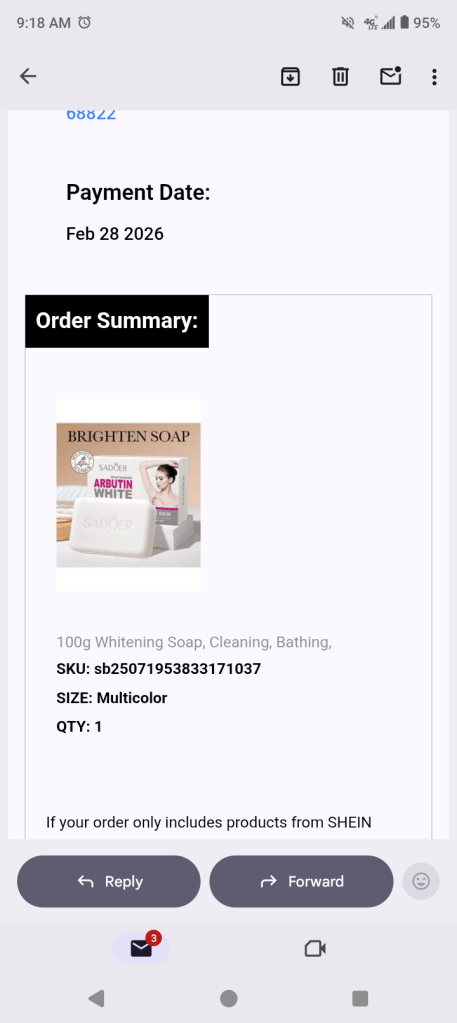The height and width of the screenshot is (1023, 457).
Task: Tap the 100g Whitening Soap product title
Action: click(x=194, y=642)
